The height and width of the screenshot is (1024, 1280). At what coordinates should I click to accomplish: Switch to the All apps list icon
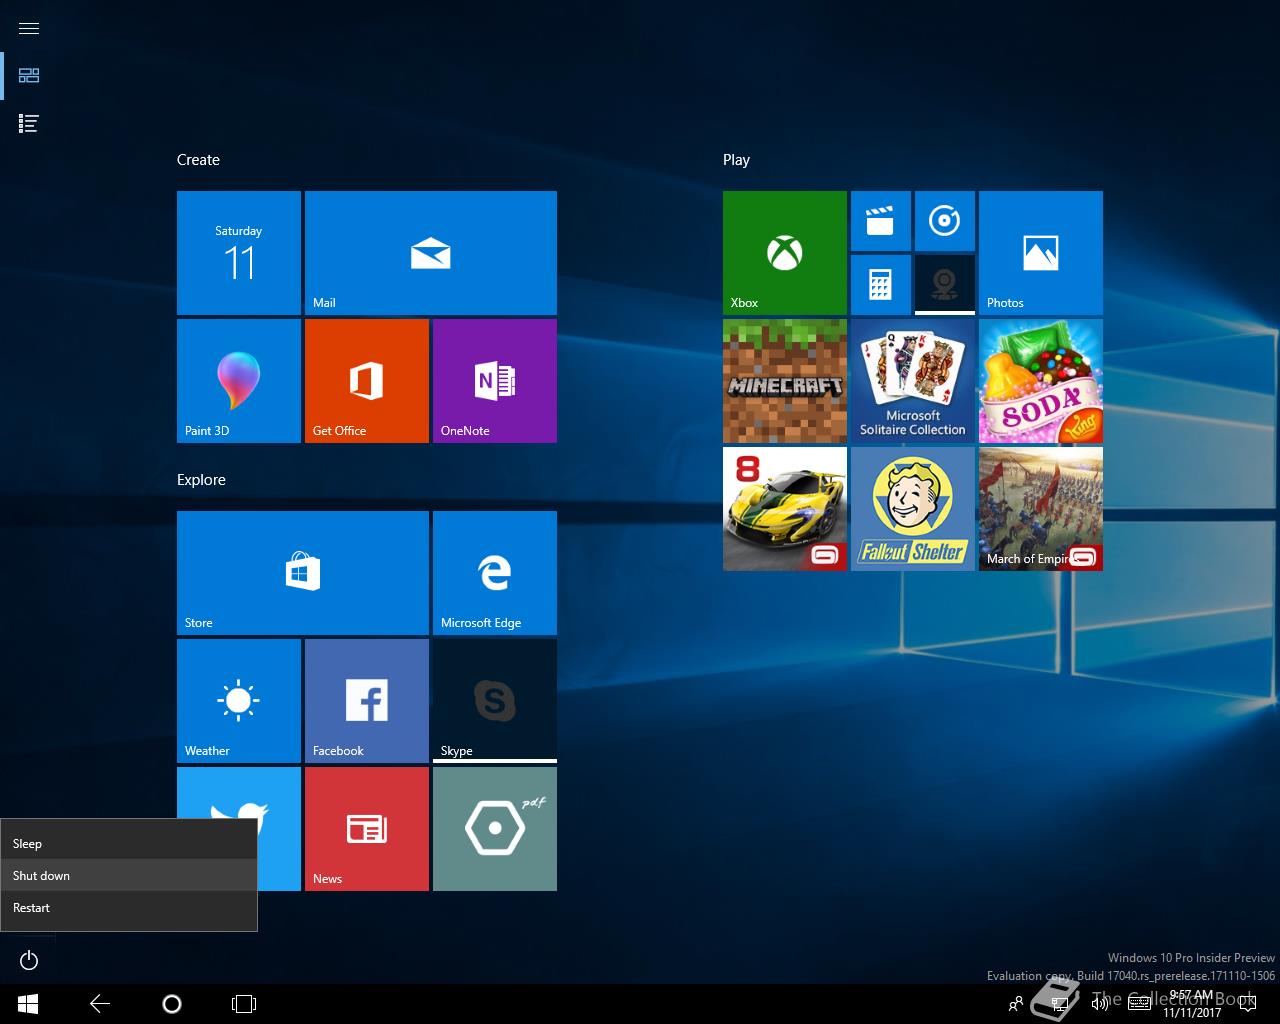[x=29, y=124]
